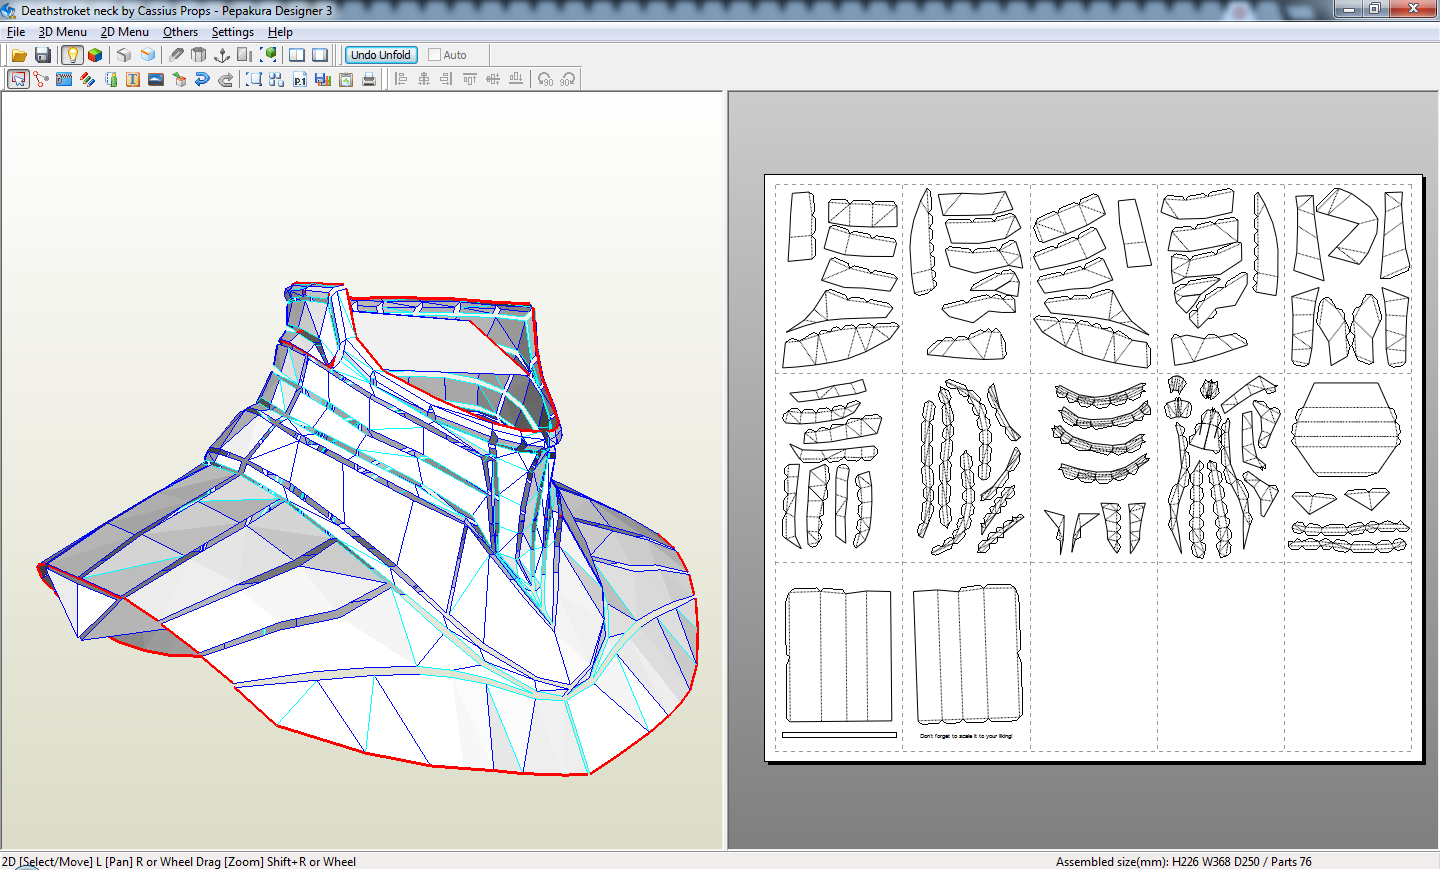Image resolution: width=1440 pixels, height=870 pixels.
Task: Click the scale bar line on bottom-left page
Action: [839, 735]
